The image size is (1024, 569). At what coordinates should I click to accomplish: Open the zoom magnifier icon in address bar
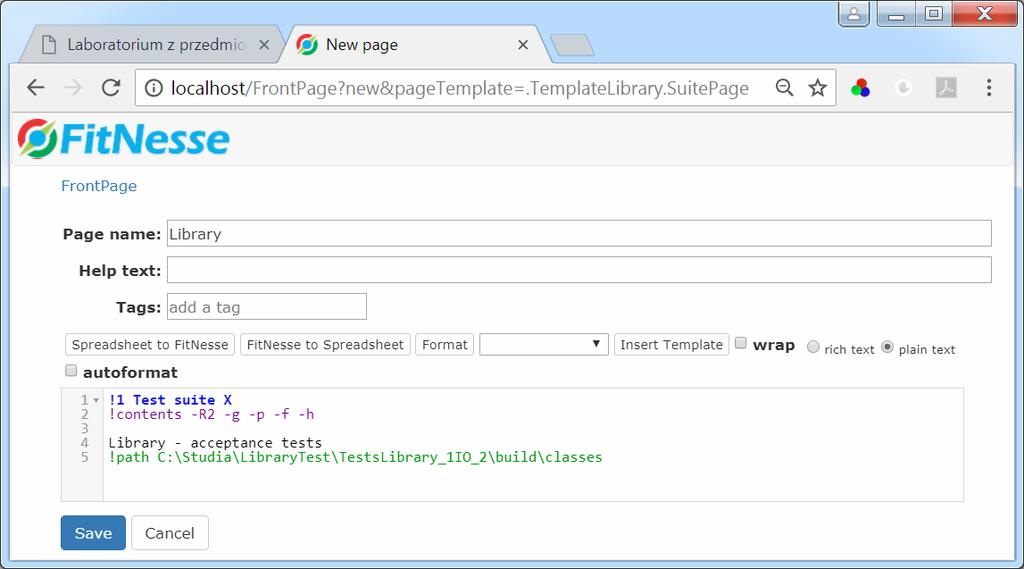coord(784,88)
